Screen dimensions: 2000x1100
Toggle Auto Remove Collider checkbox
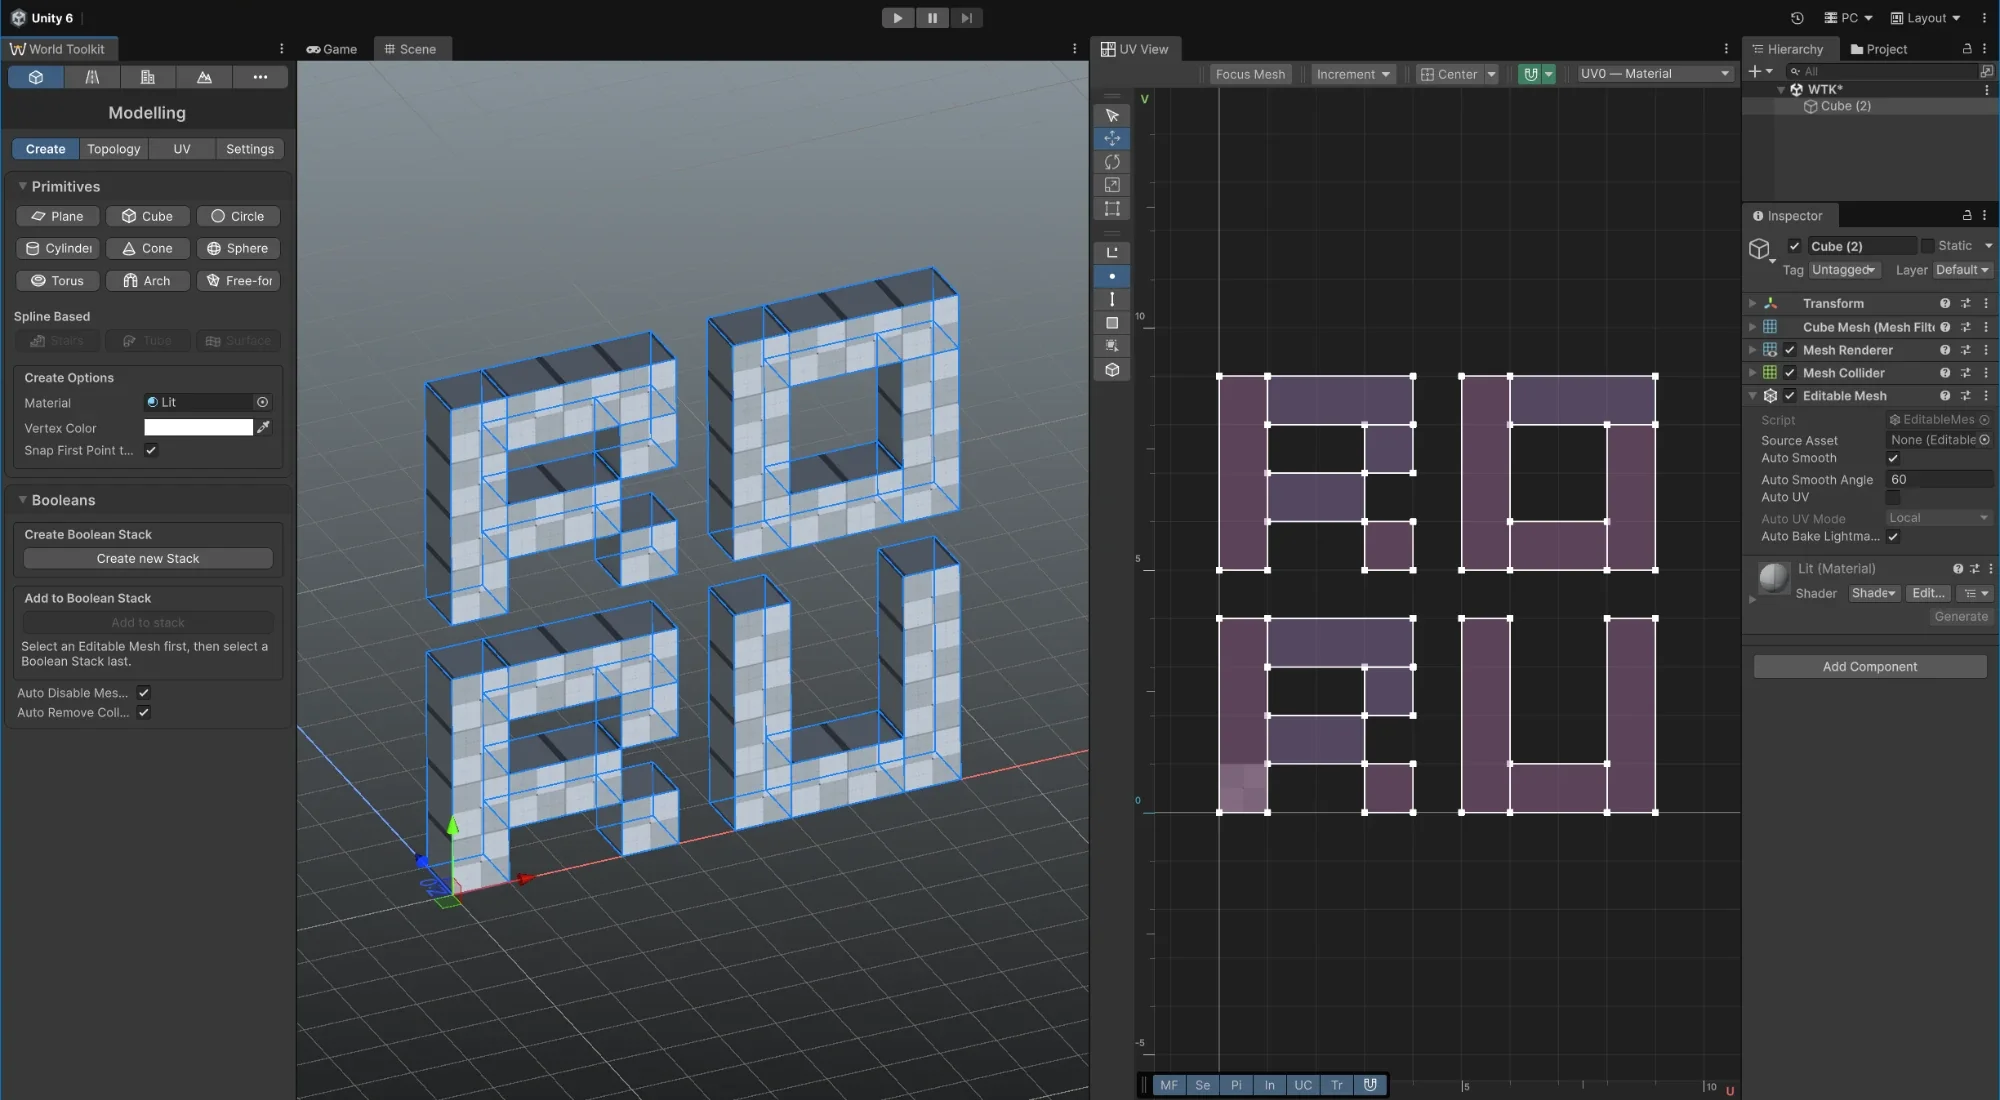144,712
